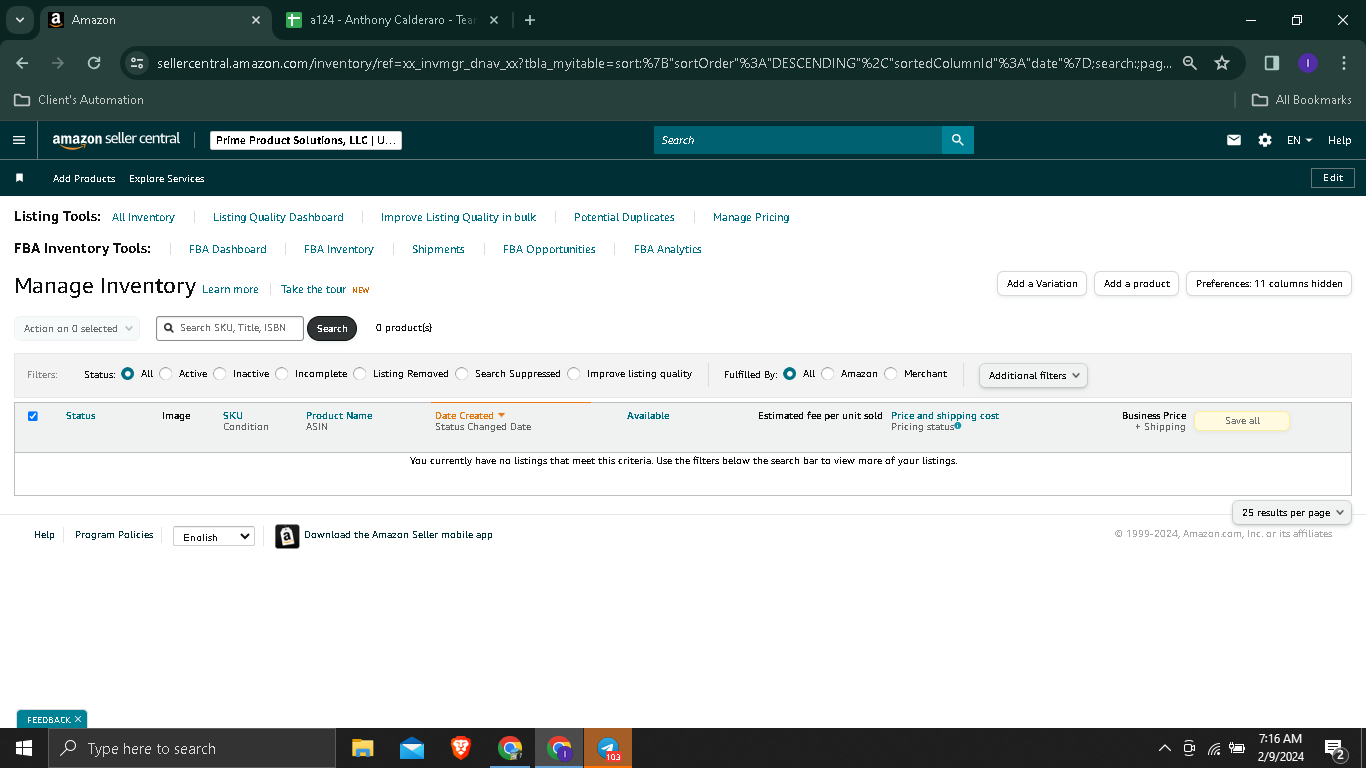
Task: Open Preferences: 11 columns hidden
Action: [1269, 283]
